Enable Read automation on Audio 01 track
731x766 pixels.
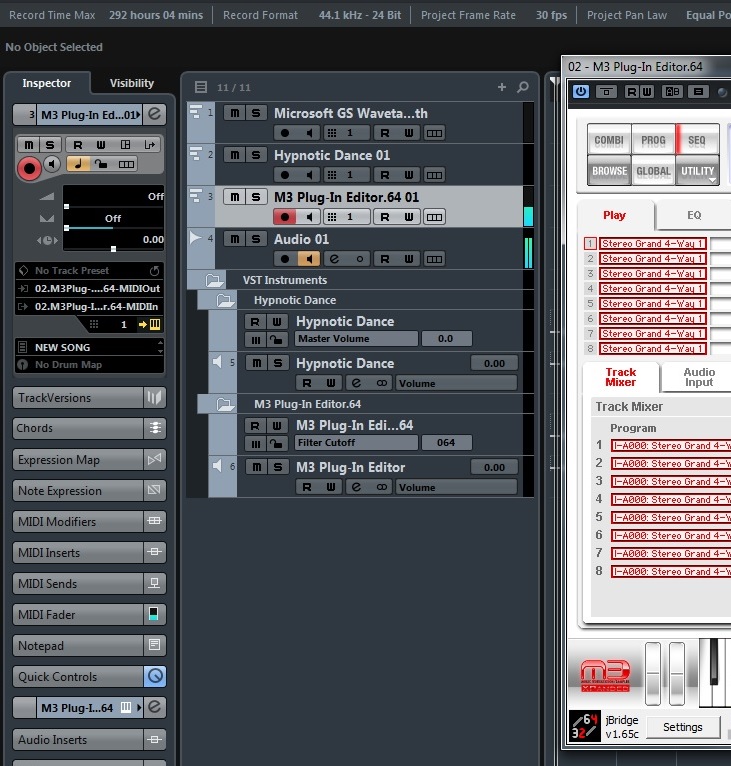(385, 259)
